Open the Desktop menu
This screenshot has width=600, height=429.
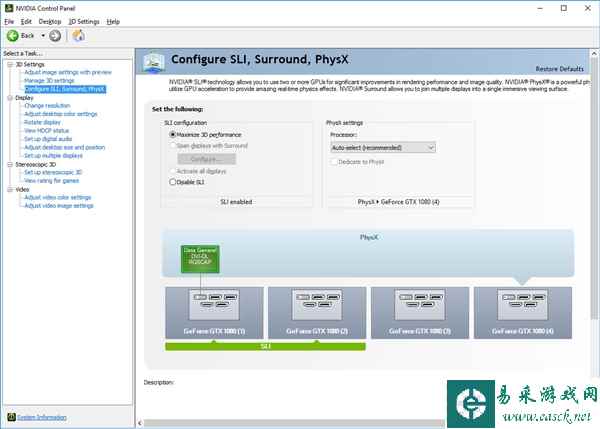pos(50,21)
